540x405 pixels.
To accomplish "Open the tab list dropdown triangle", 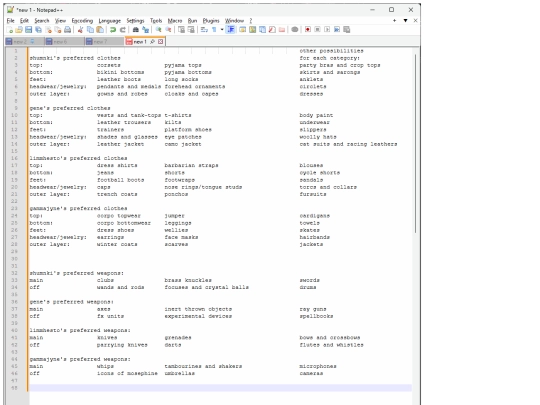I will click(405, 21).
